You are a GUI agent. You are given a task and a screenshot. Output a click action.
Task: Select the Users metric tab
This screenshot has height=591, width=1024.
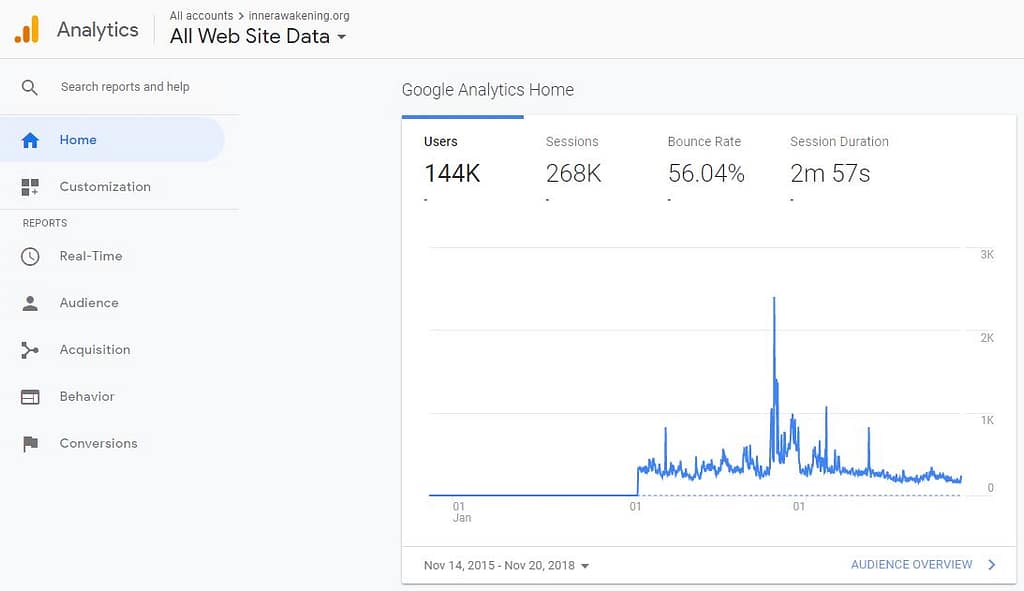coord(452,163)
